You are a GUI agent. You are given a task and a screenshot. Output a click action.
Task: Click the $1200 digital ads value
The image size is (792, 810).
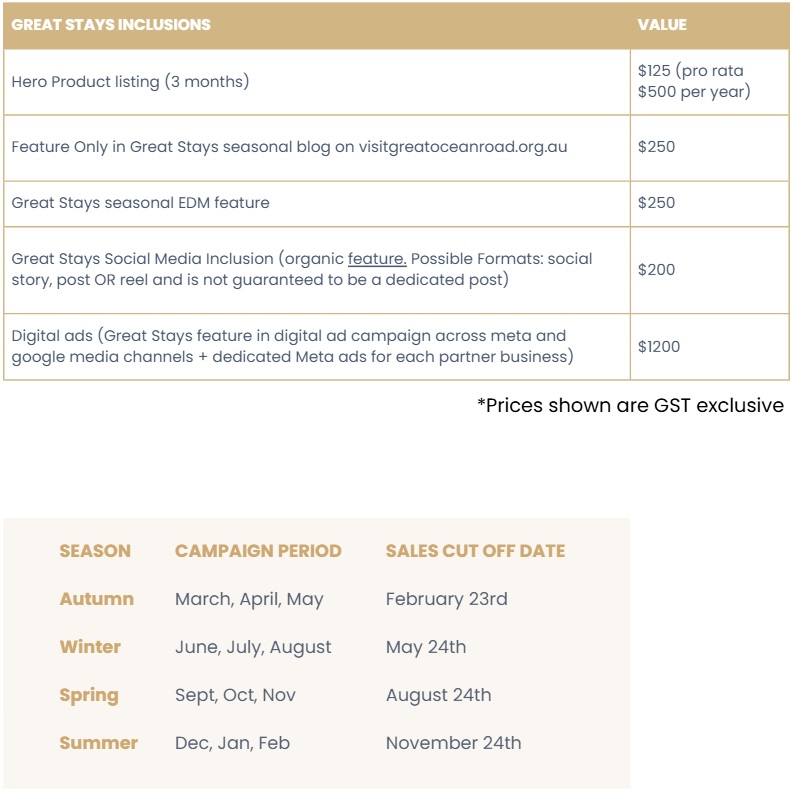click(659, 347)
